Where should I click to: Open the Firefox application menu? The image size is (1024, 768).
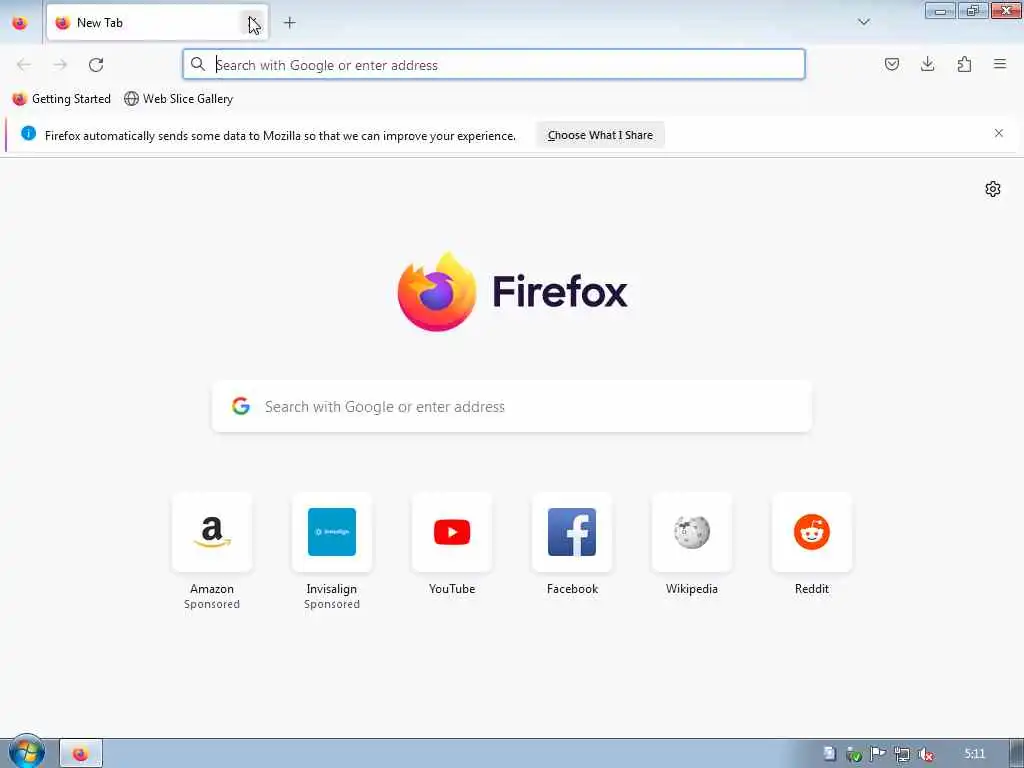[x=1000, y=64]
